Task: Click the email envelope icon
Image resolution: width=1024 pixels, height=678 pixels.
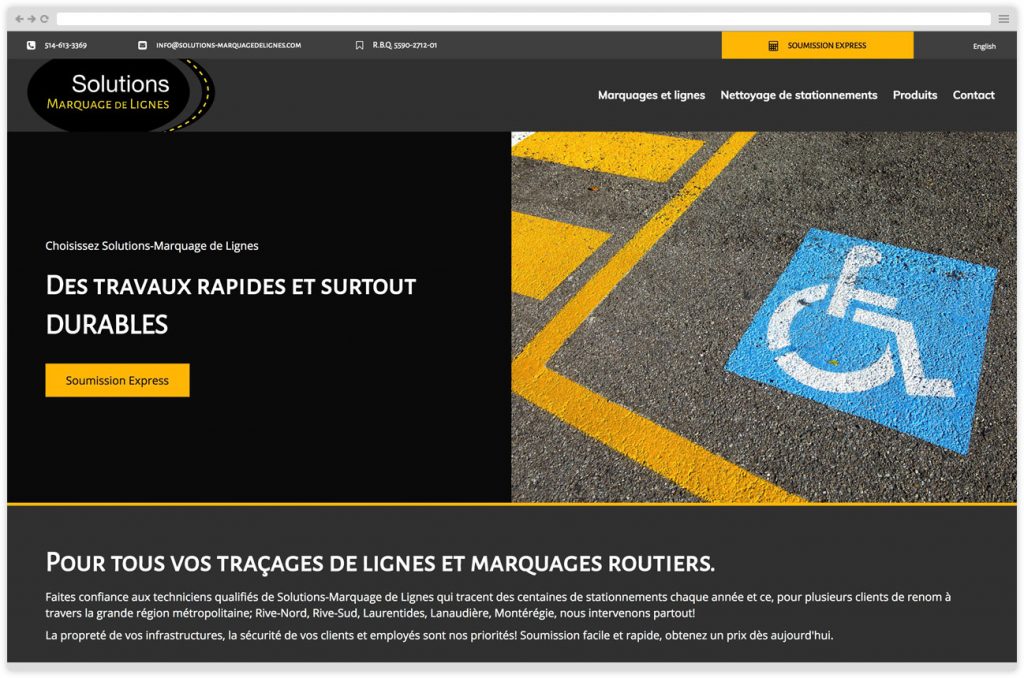Action: 142,45
